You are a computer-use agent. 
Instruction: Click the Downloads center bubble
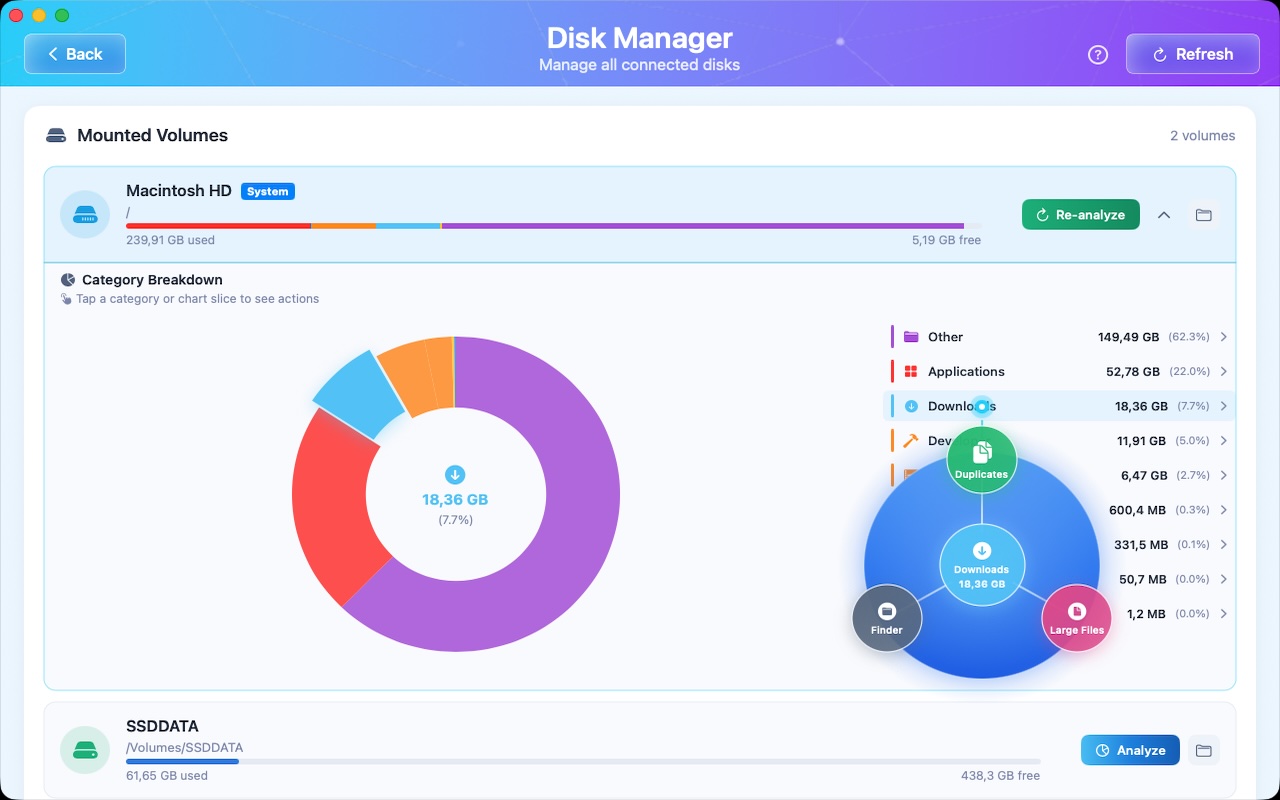(x=981, y=568)
